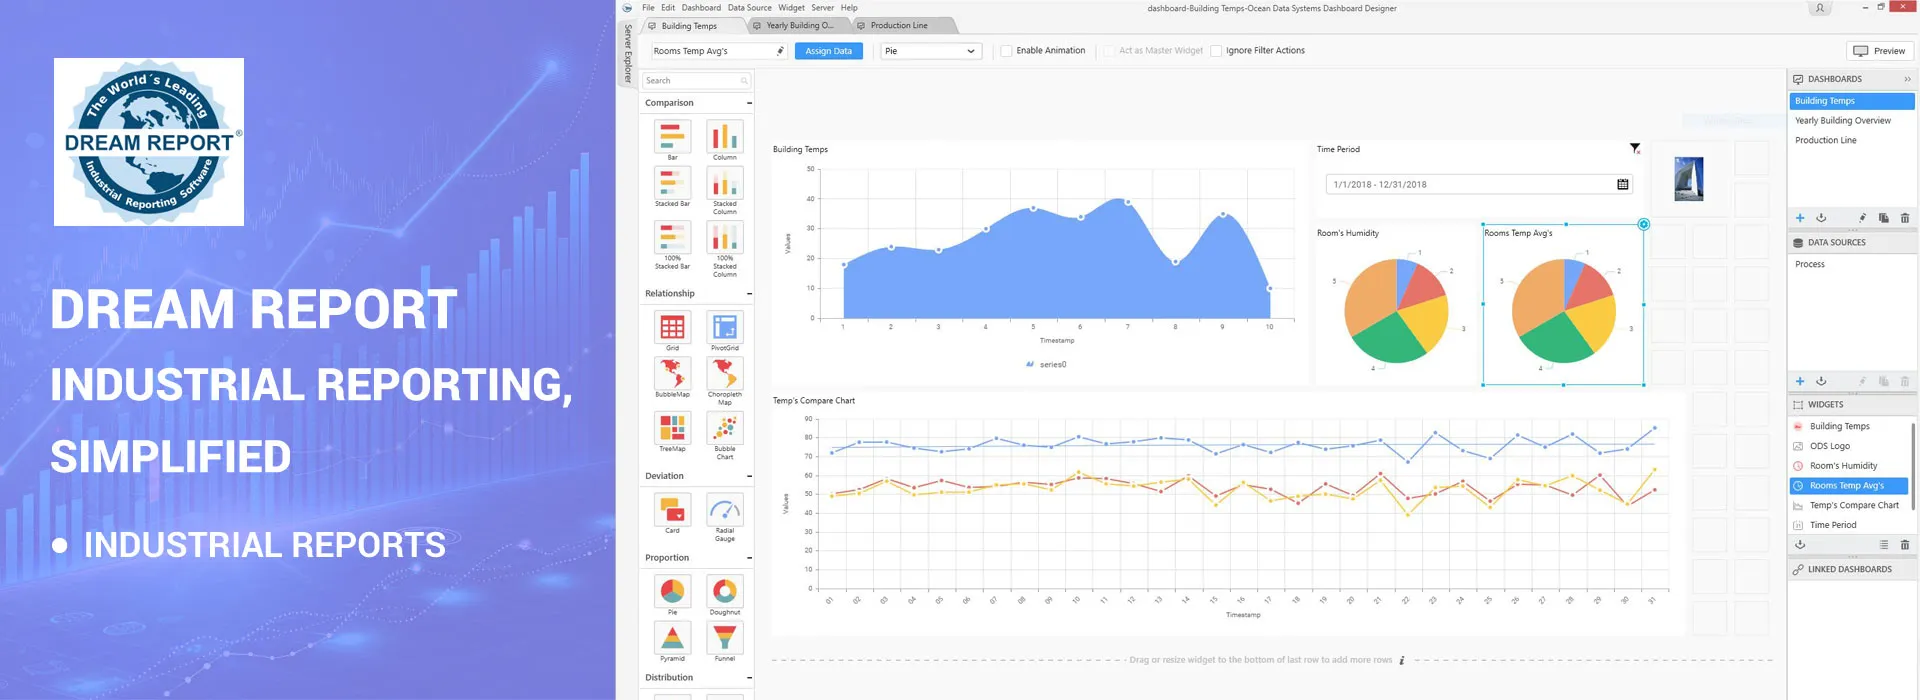
Task: Add a Radial Gauge widget
Action: click(724, 510)
